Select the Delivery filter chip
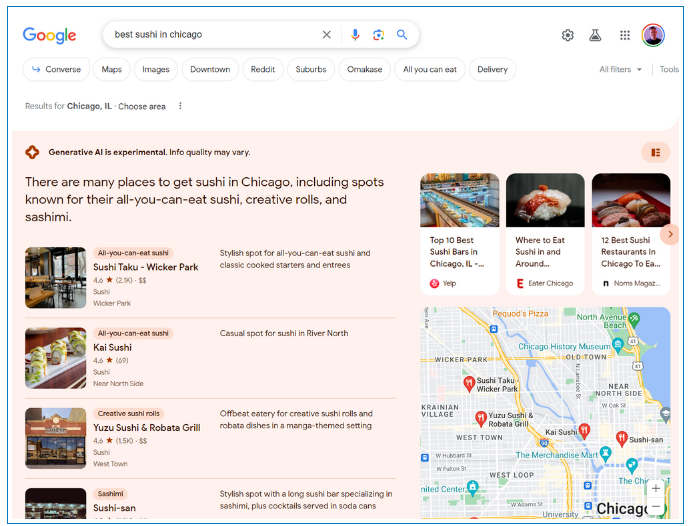The image size is (694, 526). [492, 70]
